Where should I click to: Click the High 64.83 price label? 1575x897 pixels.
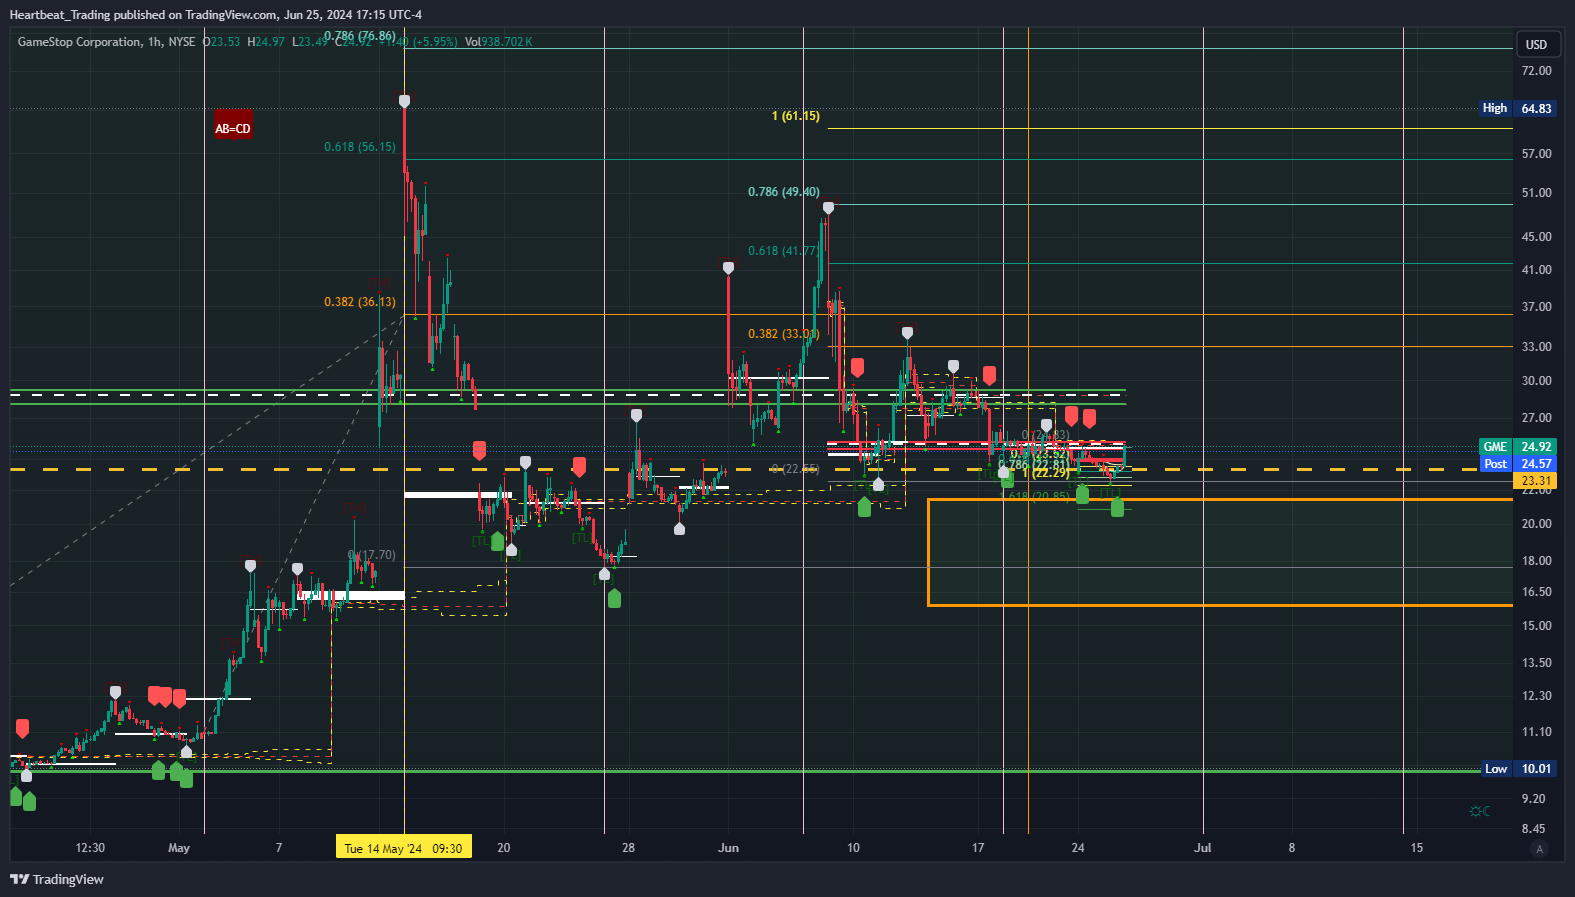(1518, 108)
